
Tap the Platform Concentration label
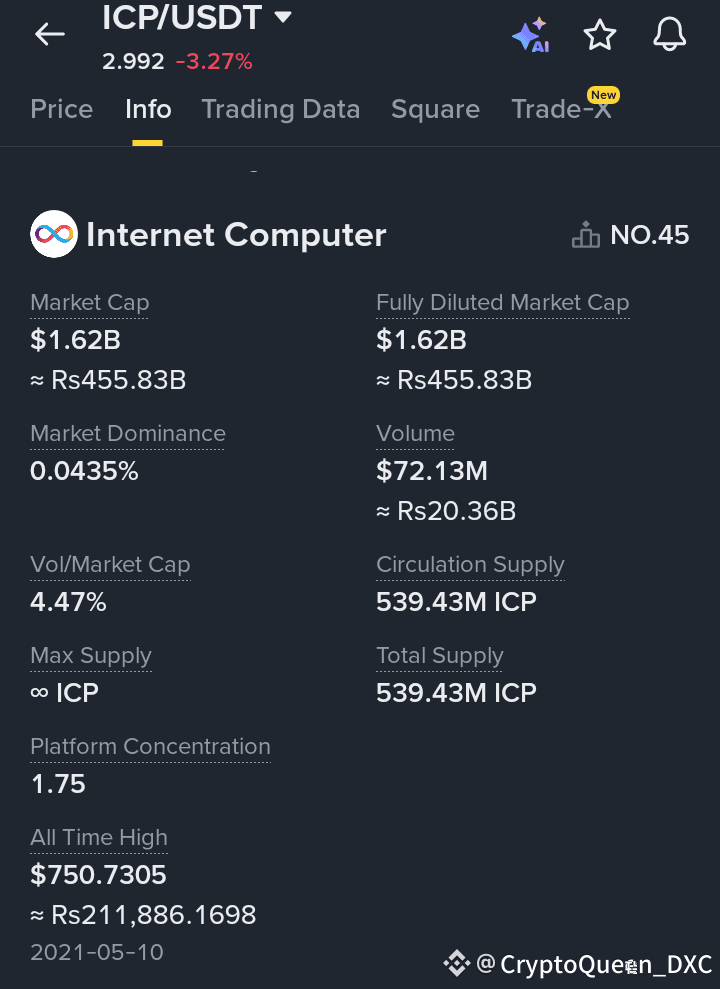click(x=150, y=746)
